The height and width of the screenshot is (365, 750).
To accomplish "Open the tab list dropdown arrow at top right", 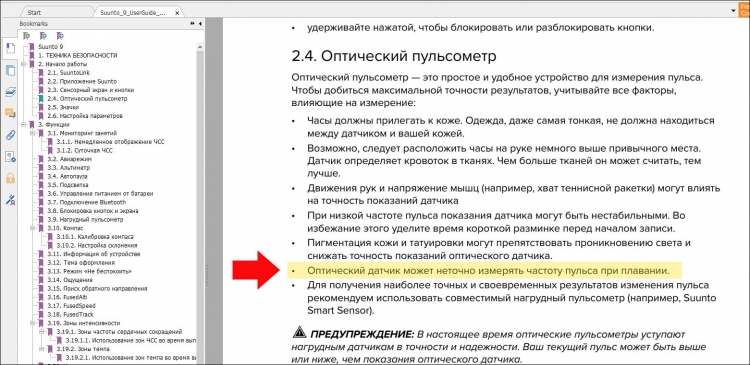I will click(x=733, y=10).
